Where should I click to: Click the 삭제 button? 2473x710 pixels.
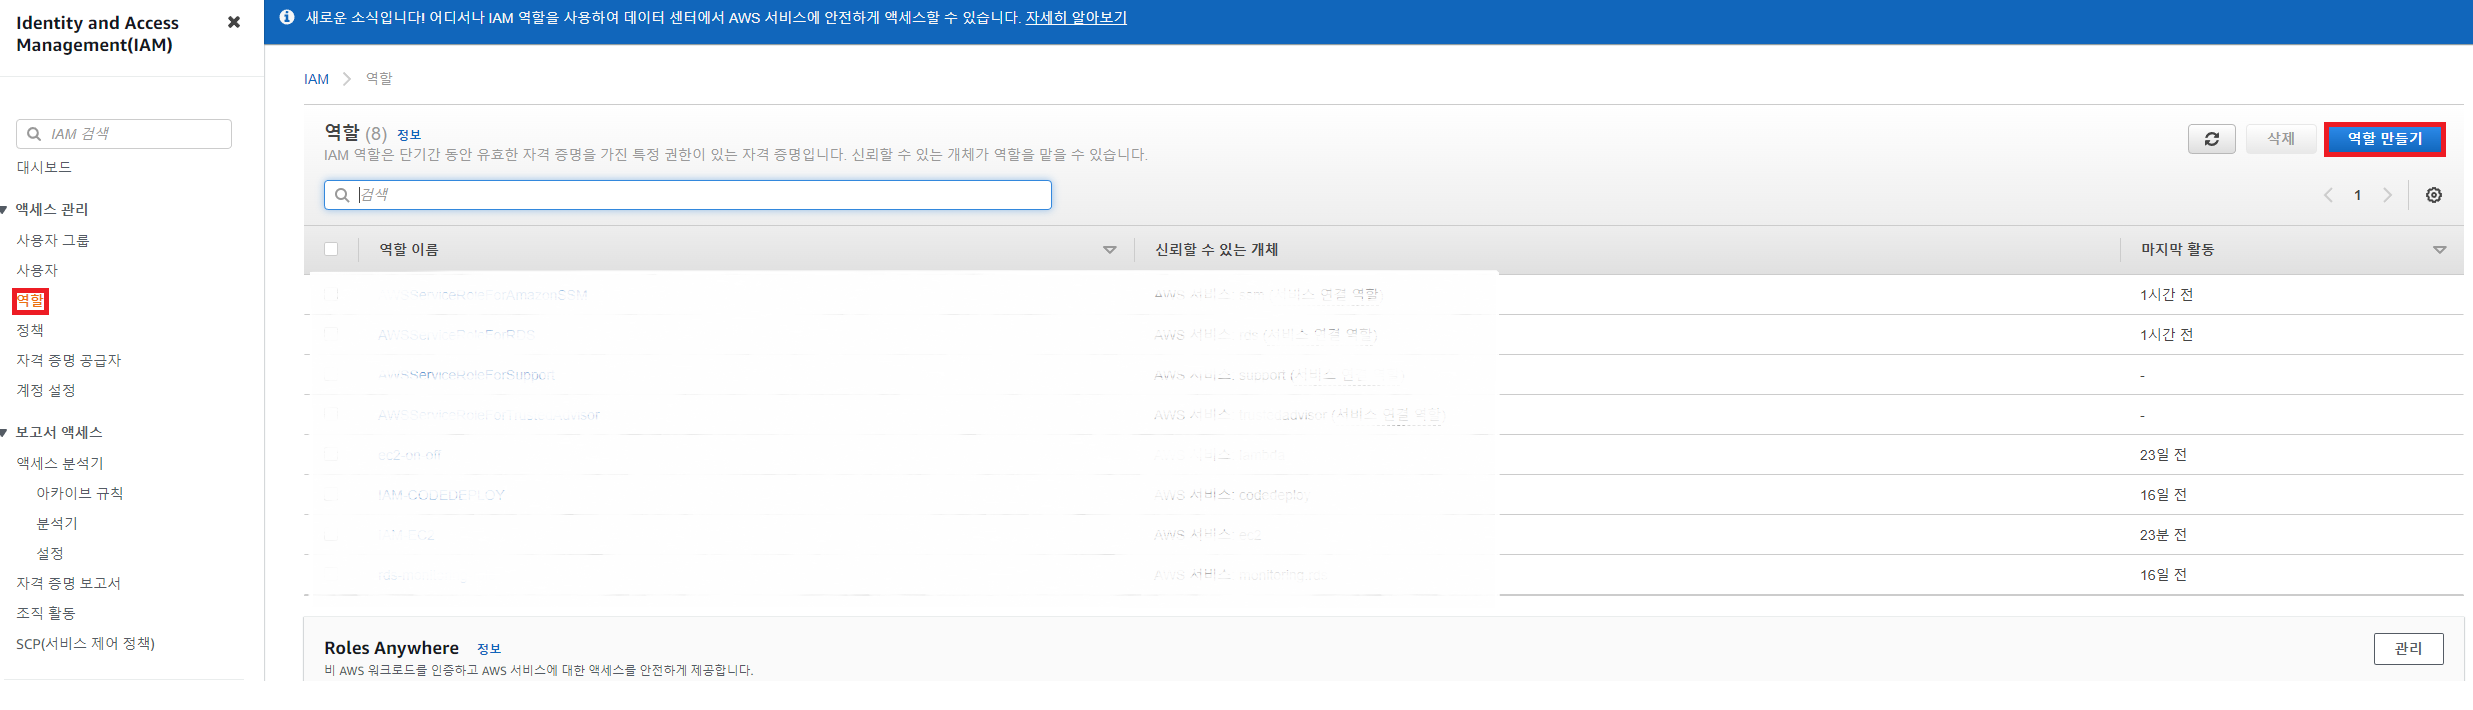[2281, 139]
